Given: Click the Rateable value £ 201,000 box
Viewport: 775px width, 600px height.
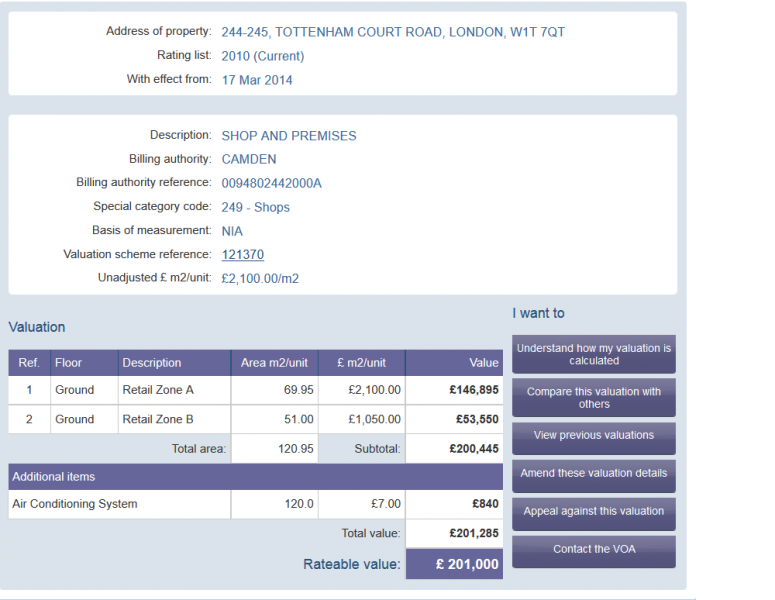Looking at the screenshot, I should tap(454, 564).
